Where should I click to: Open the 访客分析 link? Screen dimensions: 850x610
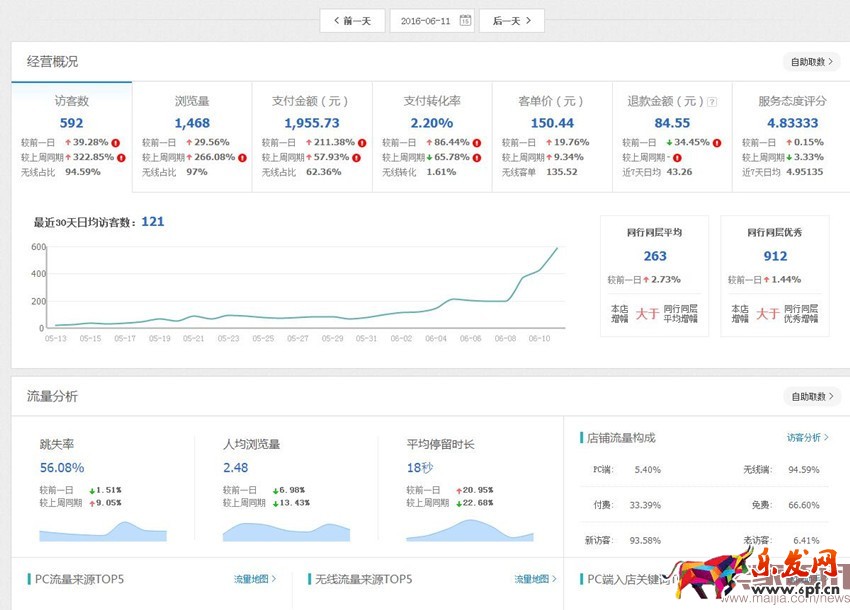point(807,437)
